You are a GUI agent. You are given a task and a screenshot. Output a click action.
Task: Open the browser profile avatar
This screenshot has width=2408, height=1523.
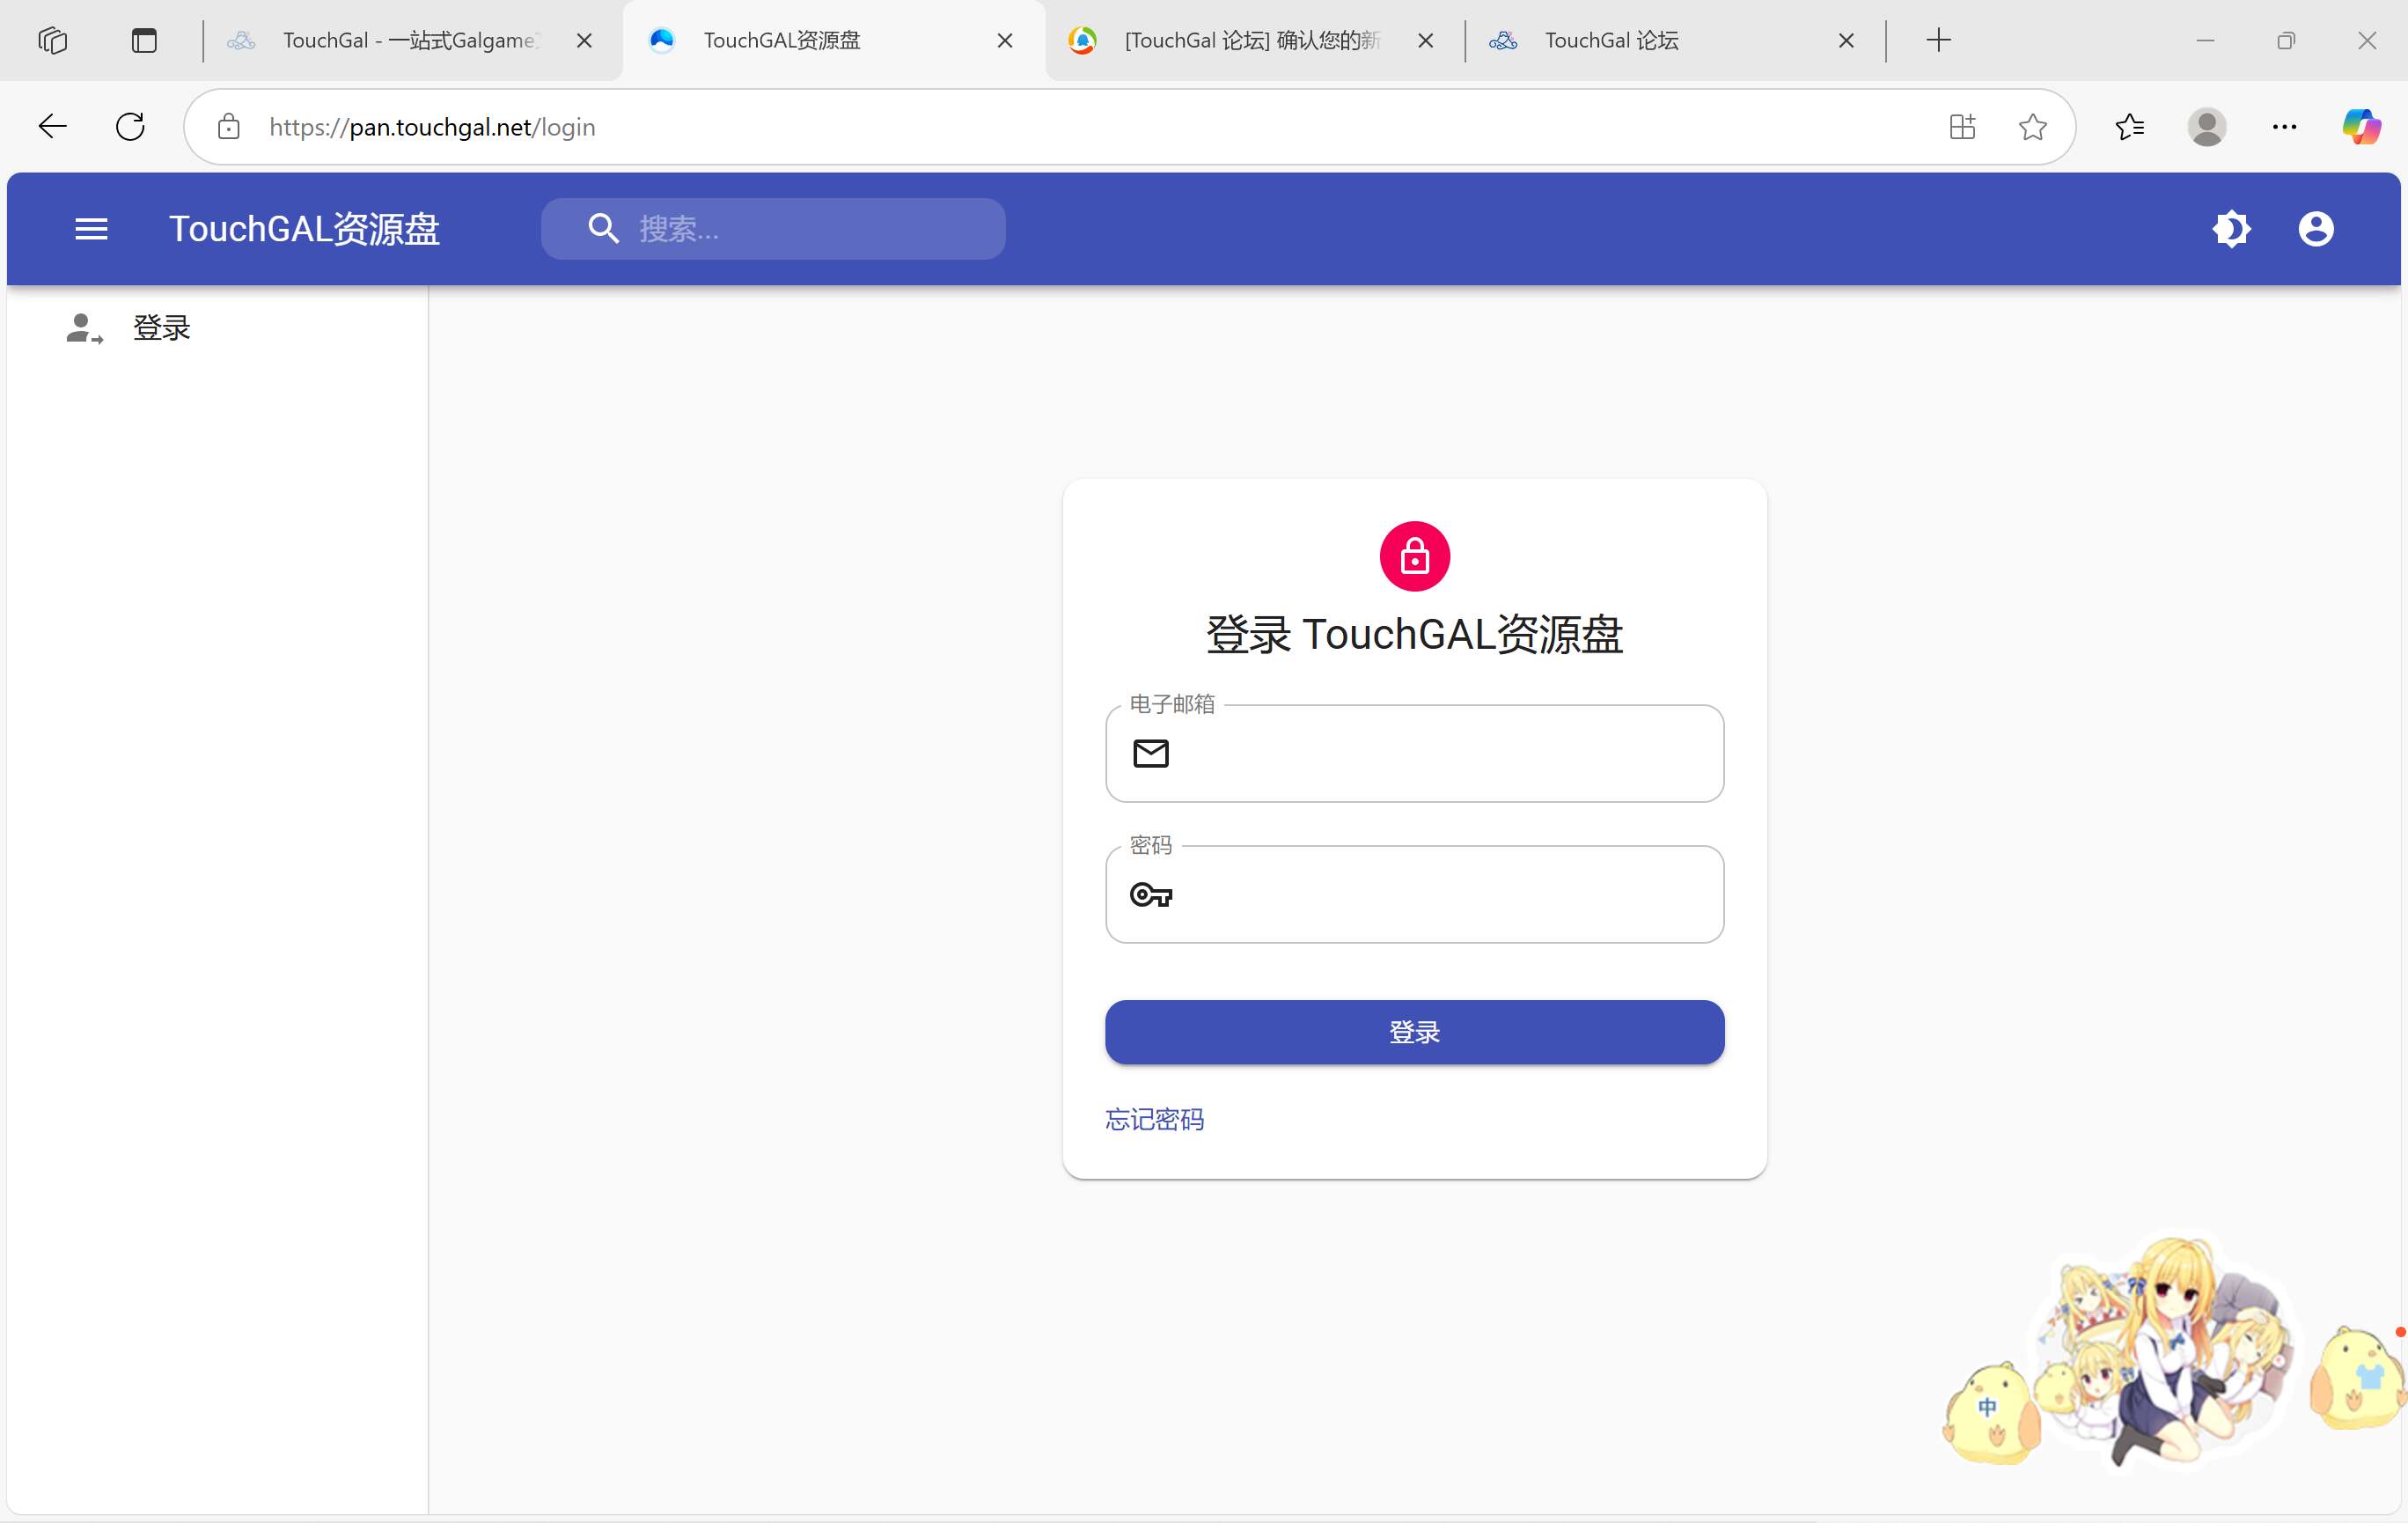[2207, 127]
